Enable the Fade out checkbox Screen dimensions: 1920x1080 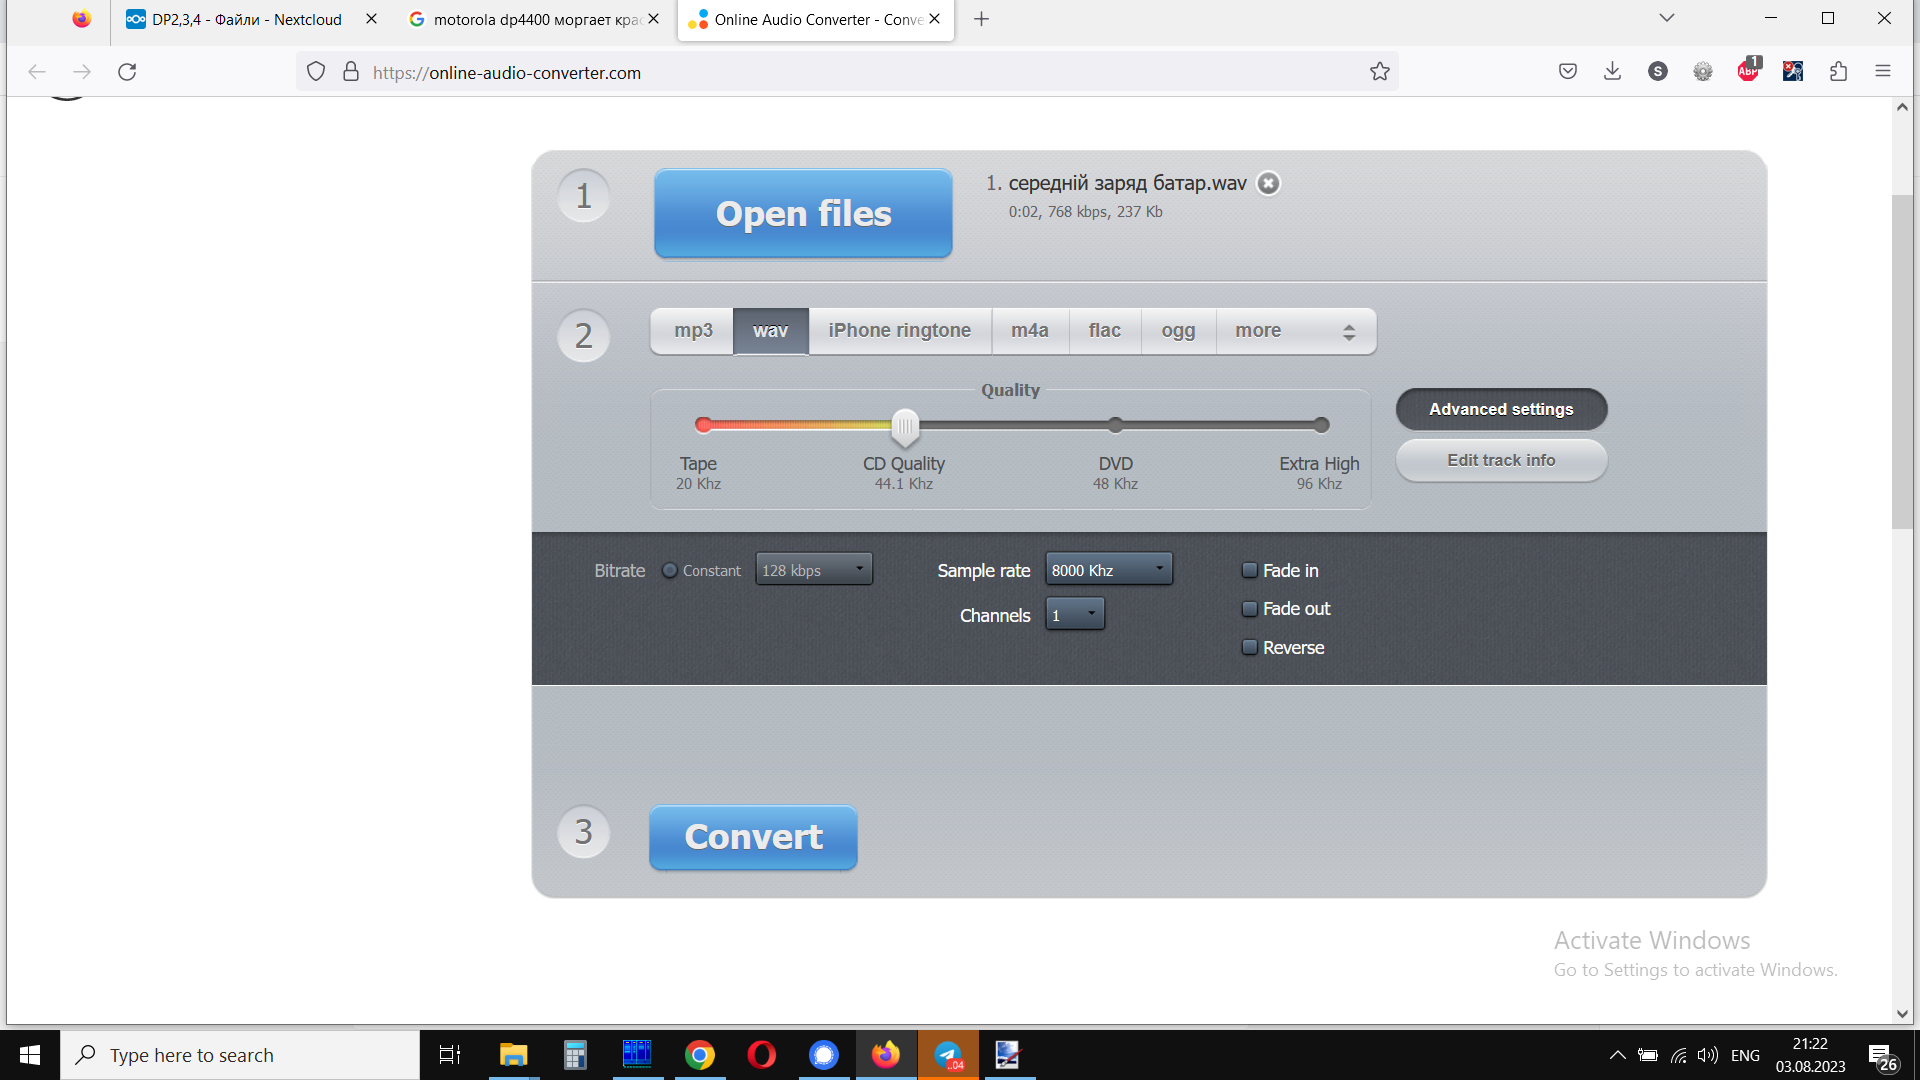tap(1250, 609)
